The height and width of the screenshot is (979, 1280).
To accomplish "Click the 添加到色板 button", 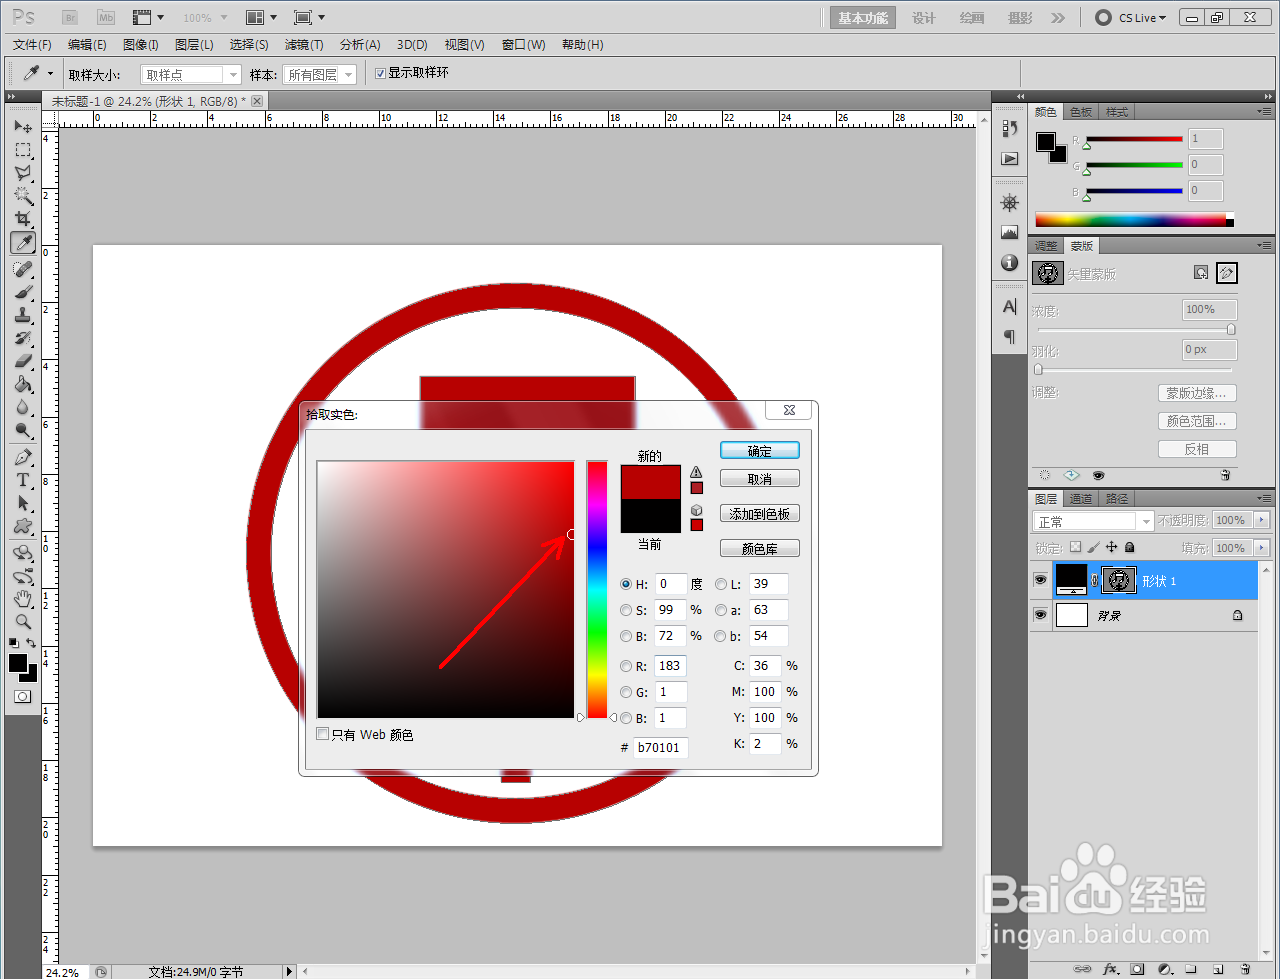I will (760, 514).
